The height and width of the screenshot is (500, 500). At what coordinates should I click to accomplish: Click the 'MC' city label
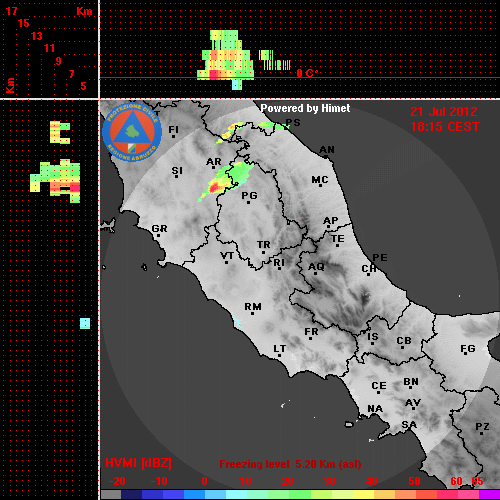(x=320, y=180)
